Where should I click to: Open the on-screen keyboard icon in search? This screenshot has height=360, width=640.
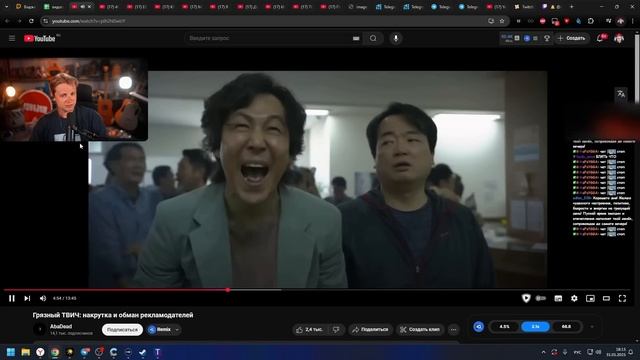click(x=356, y=38)
